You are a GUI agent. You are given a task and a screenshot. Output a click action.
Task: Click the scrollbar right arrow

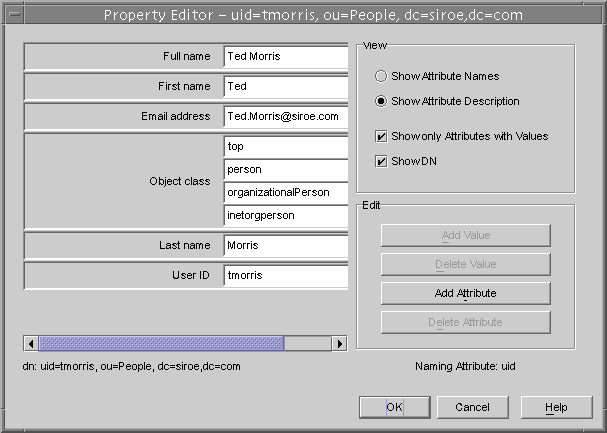tap(340, 344)
